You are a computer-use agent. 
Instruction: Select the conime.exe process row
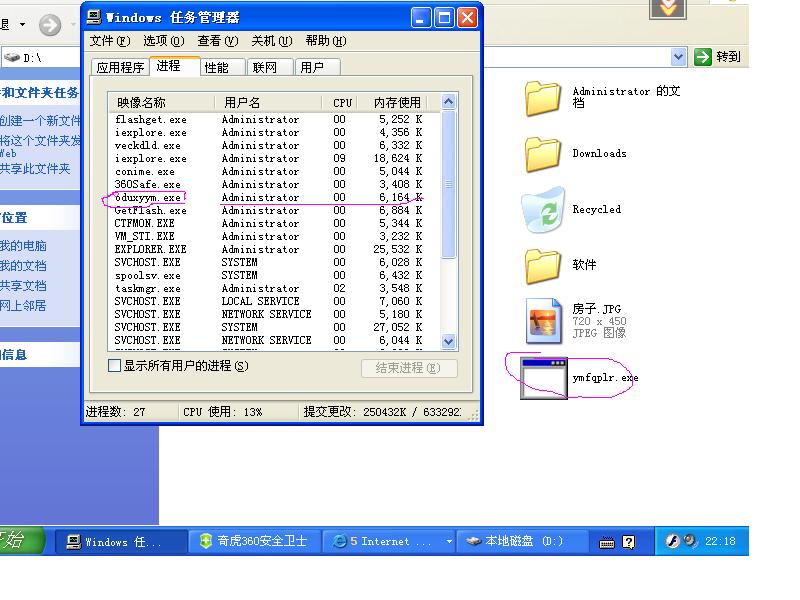click(274, 171)
